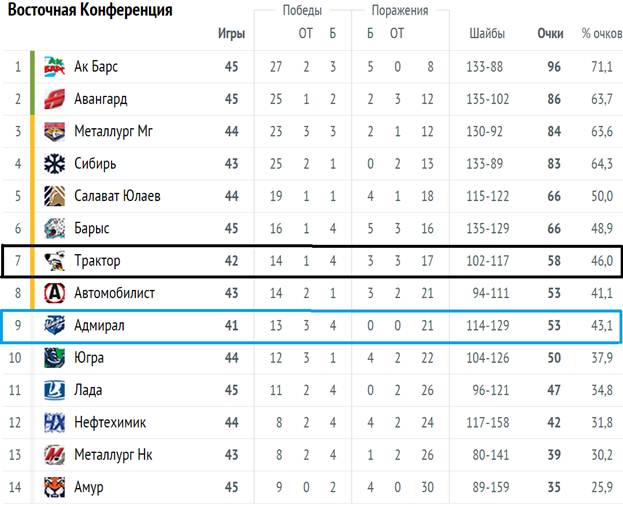This screenshot has width=623, height=506.
Task: Open the Адмирал team logo
Action: [x=54, y=325]
